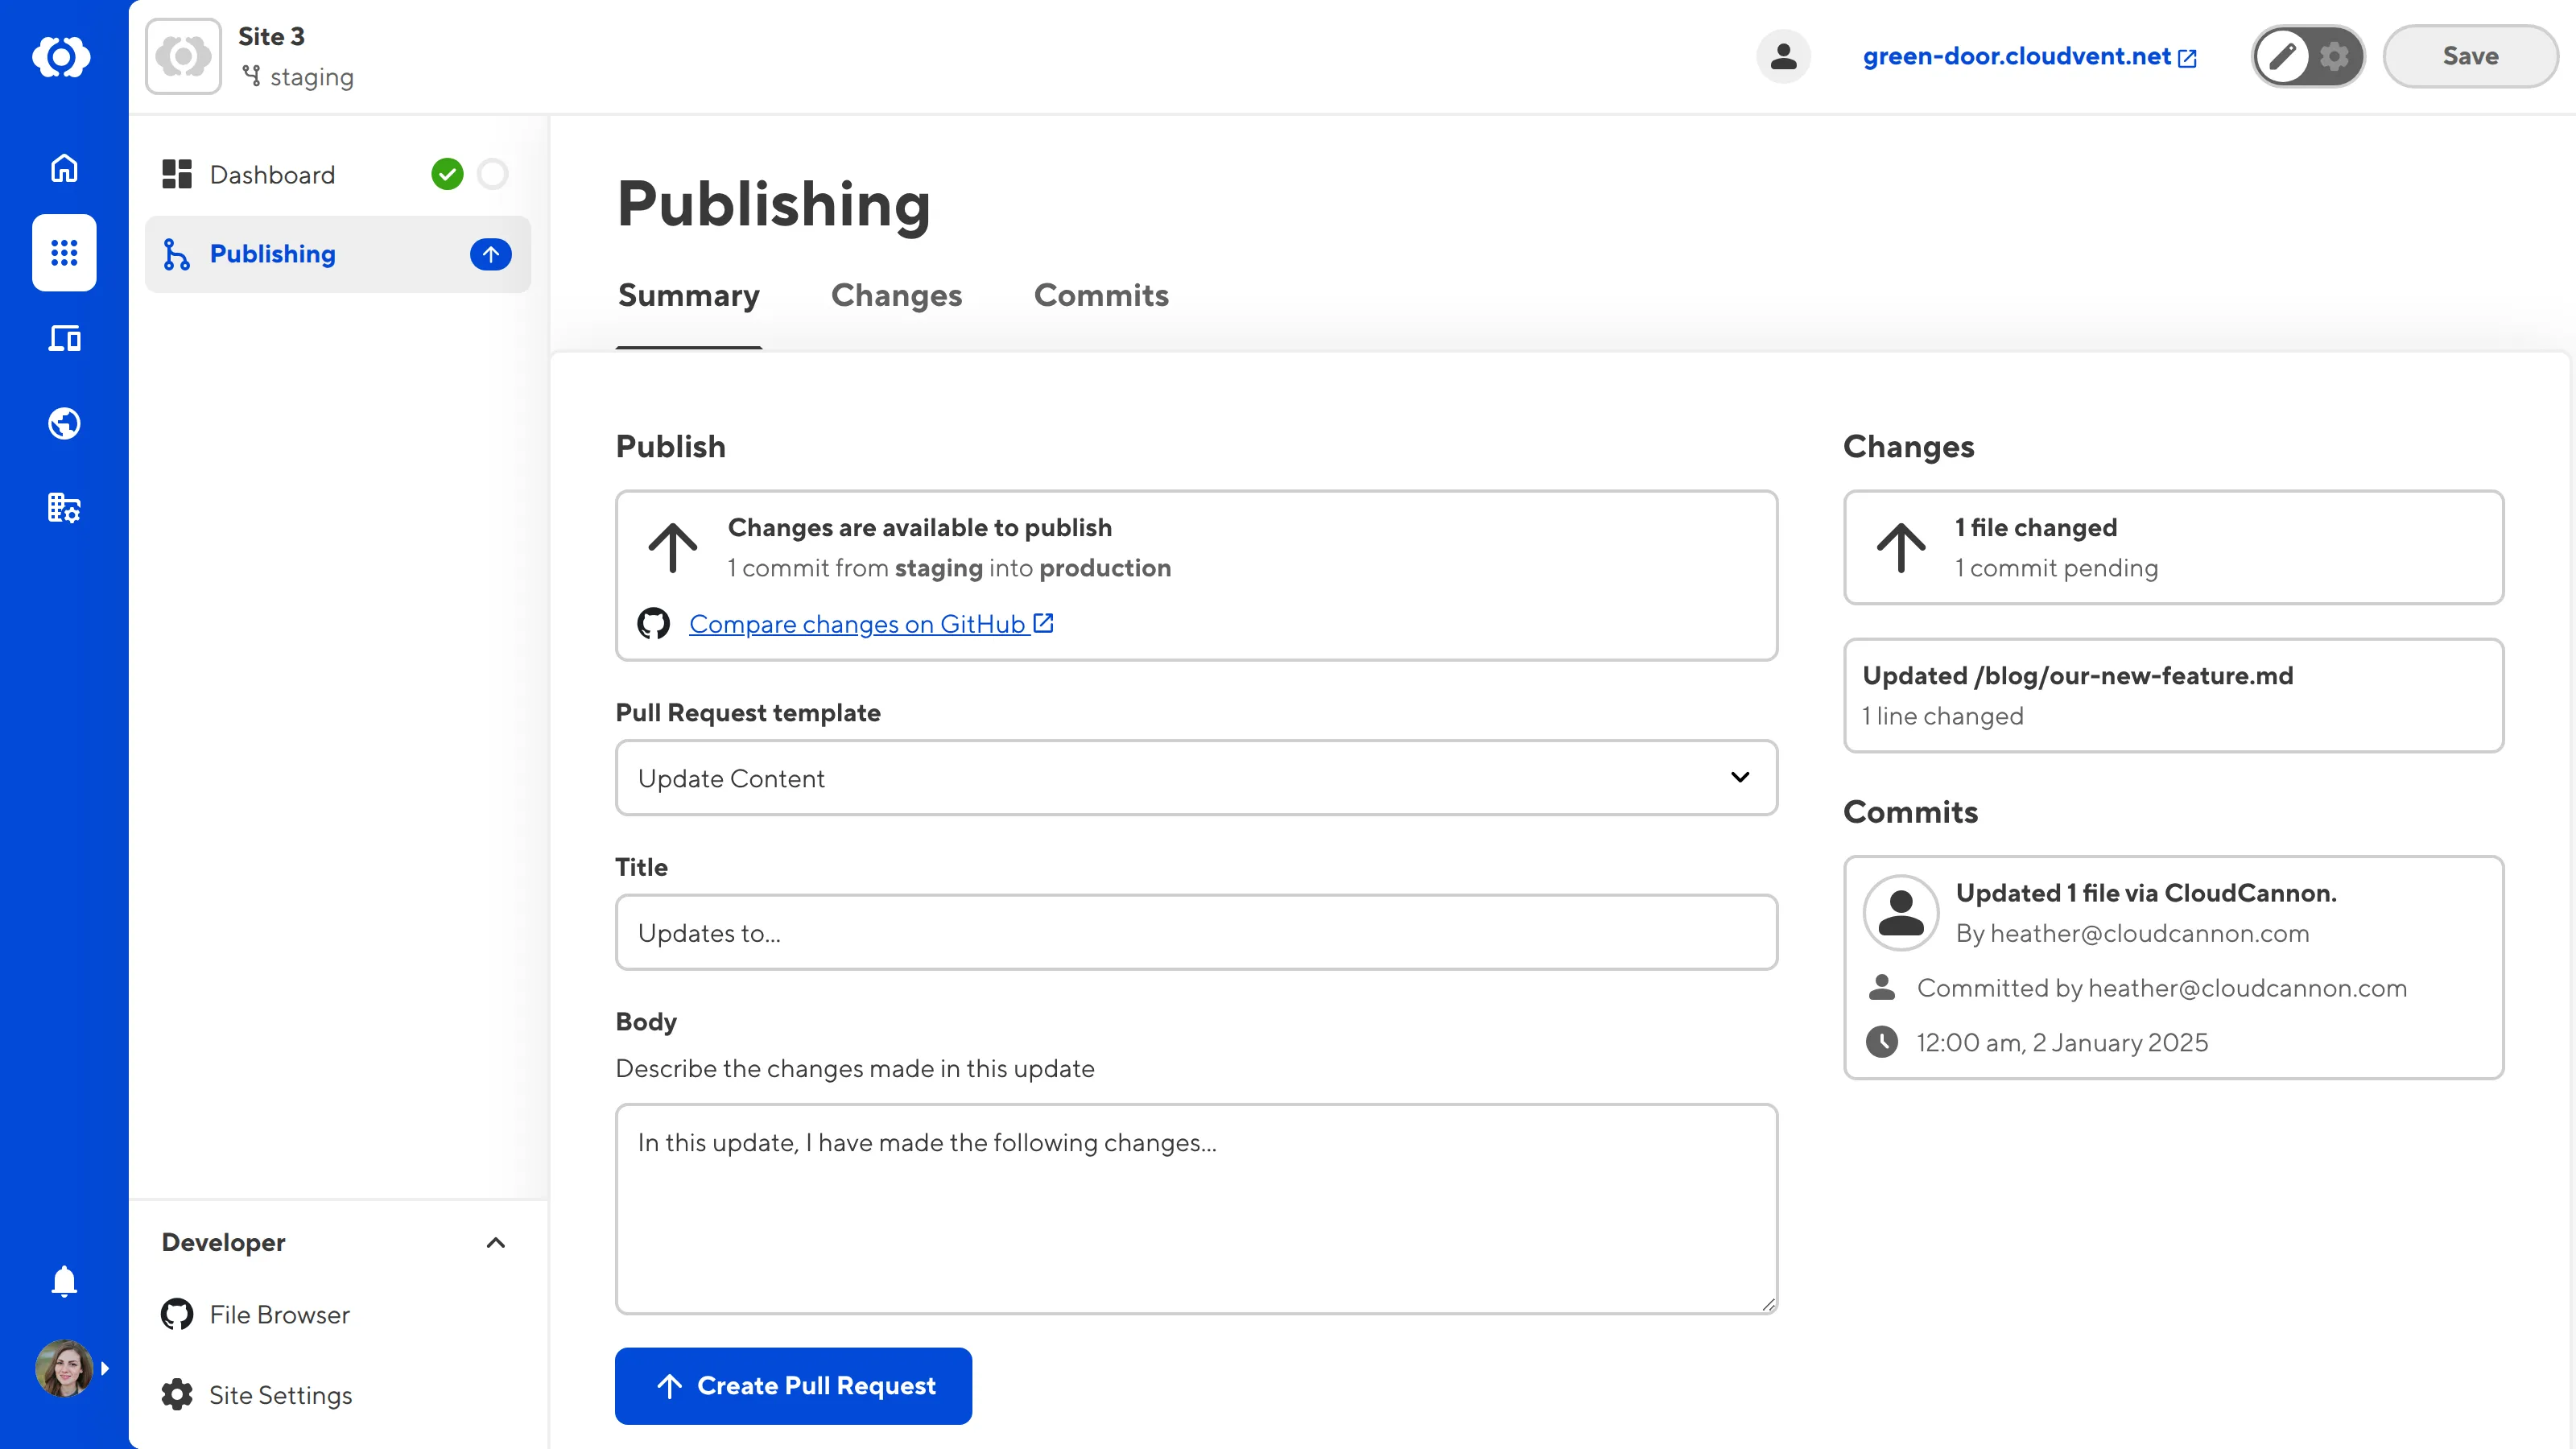Switch to the Commits tab
The image size is (2576, 1449).
(1101, 296)
